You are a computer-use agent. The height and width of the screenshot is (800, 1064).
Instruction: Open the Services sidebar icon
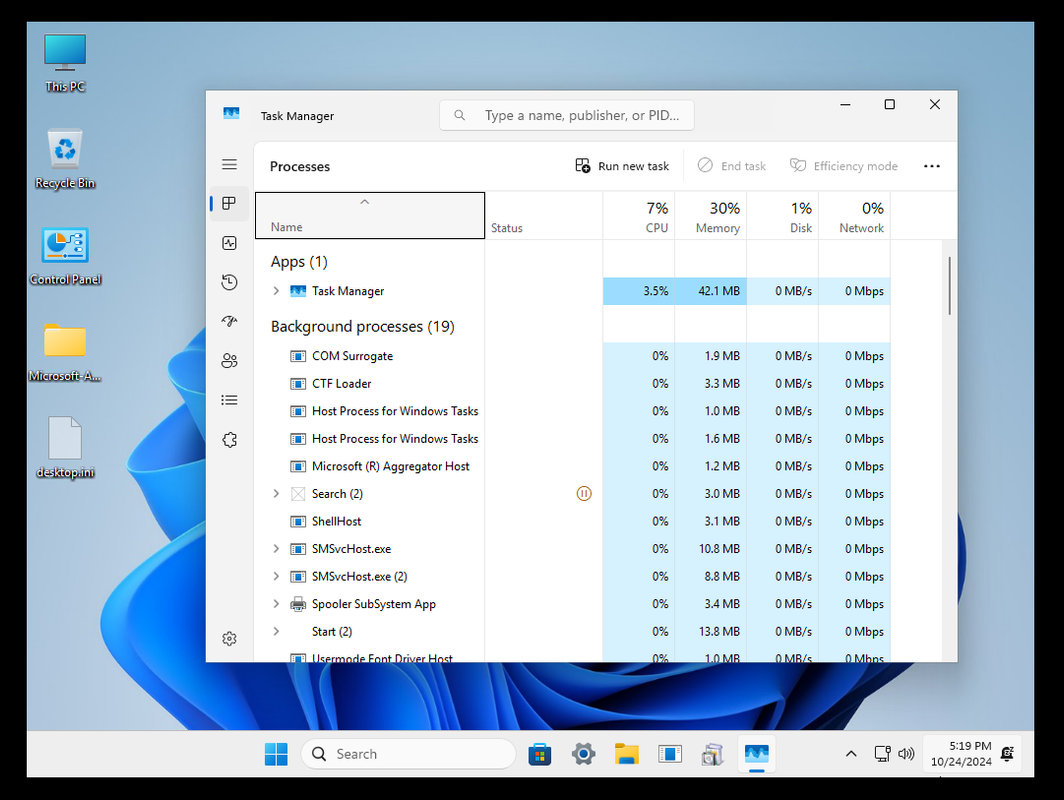click(x=229, y=440)
